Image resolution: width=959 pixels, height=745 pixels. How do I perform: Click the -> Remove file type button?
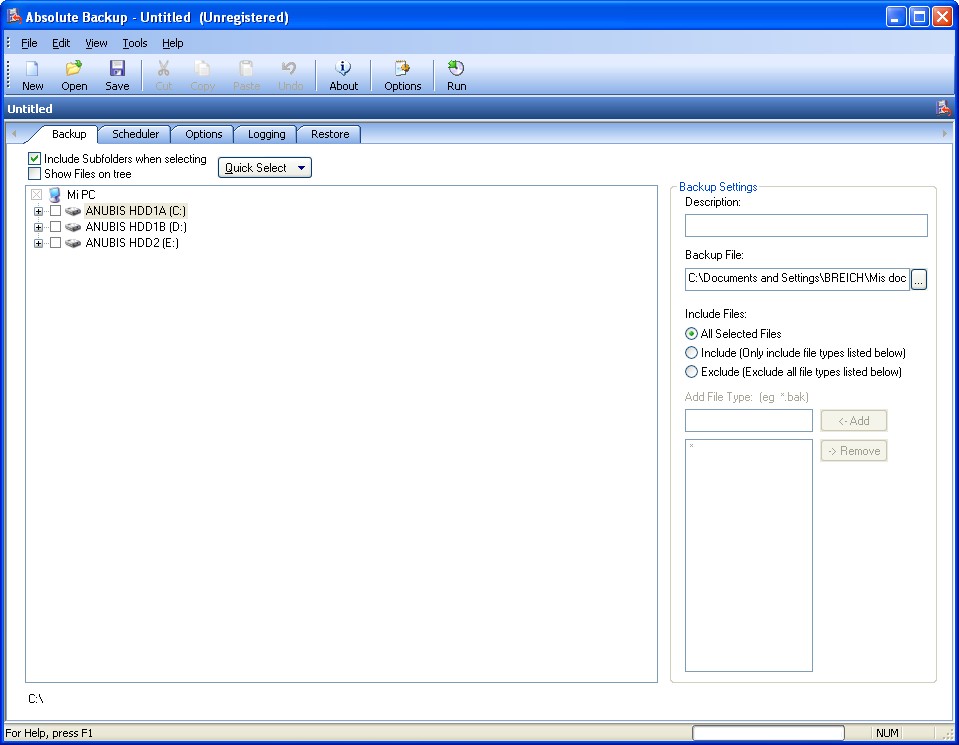[854, 451]
